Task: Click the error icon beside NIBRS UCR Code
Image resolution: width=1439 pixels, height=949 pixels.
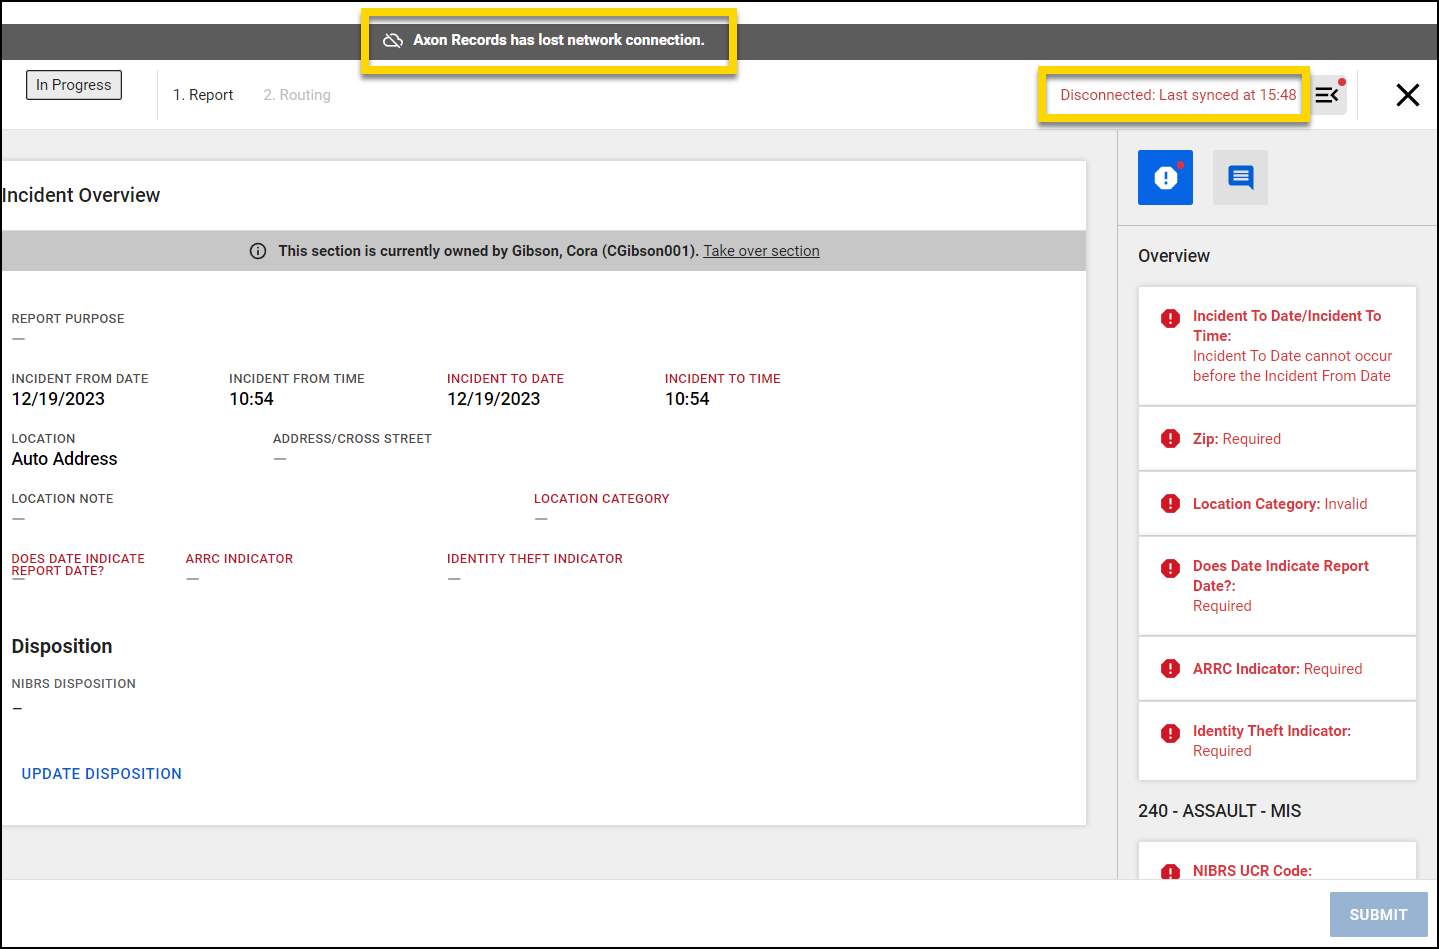Action: (1170, 872)
